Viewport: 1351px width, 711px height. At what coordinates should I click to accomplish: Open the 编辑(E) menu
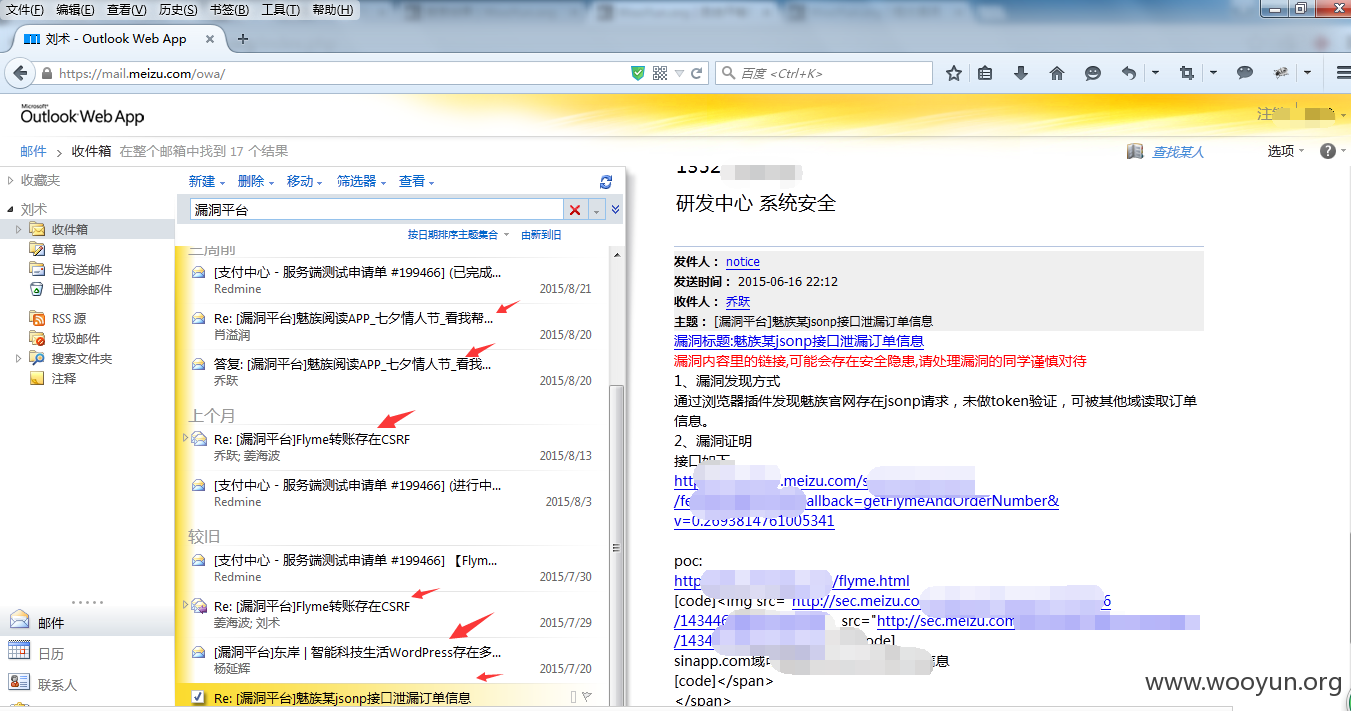[x=76, y=10]
